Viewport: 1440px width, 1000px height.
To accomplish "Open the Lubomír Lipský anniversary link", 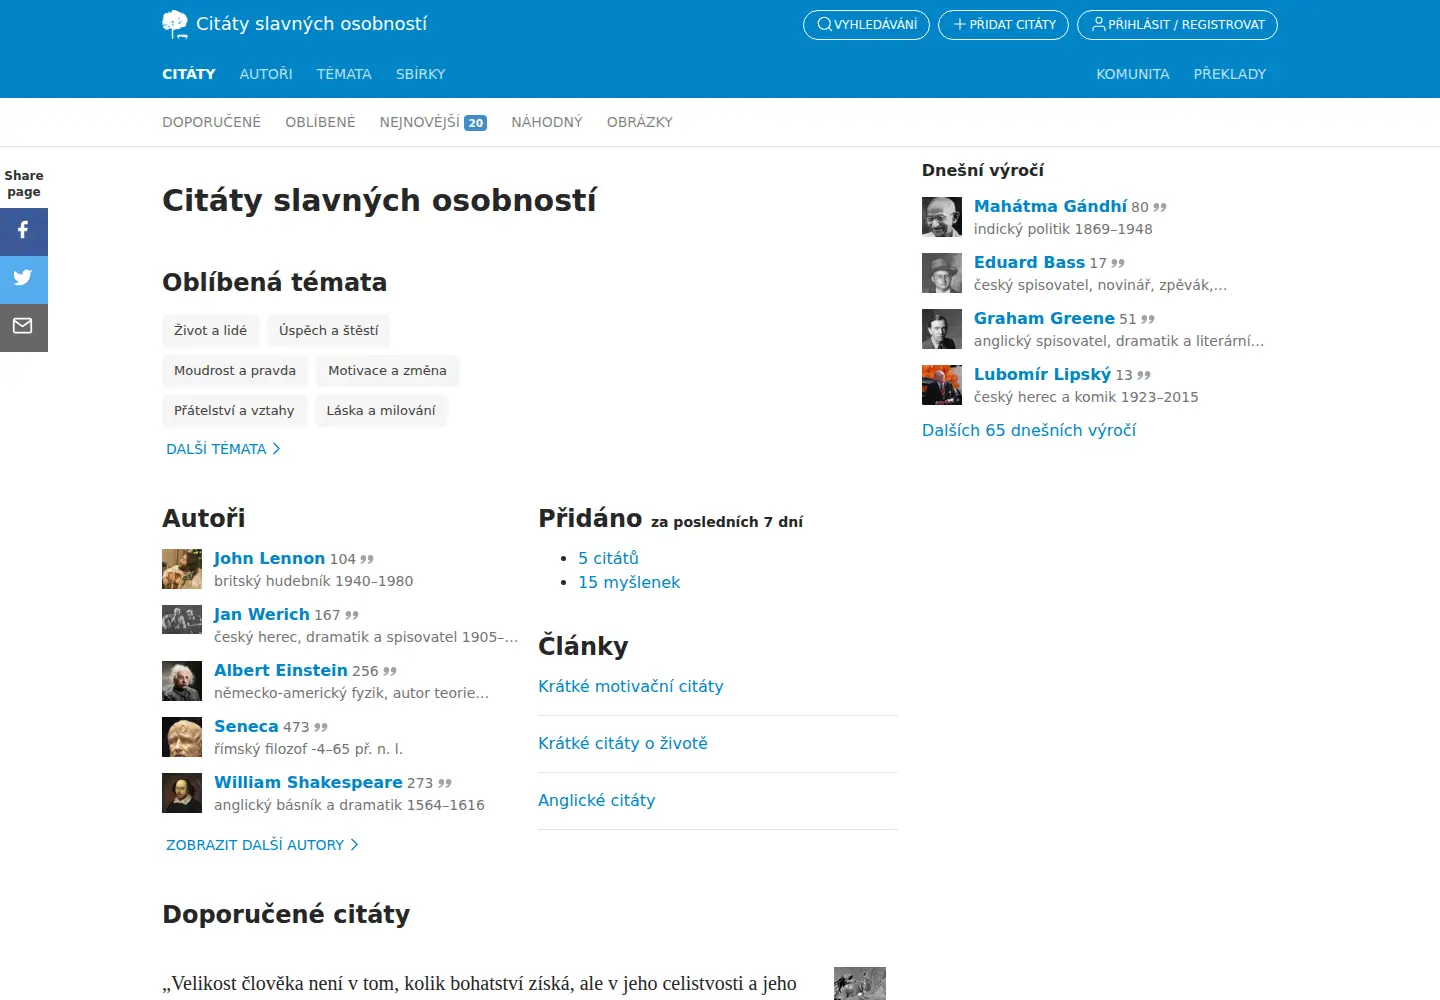I will click(x=1042, y=374).
